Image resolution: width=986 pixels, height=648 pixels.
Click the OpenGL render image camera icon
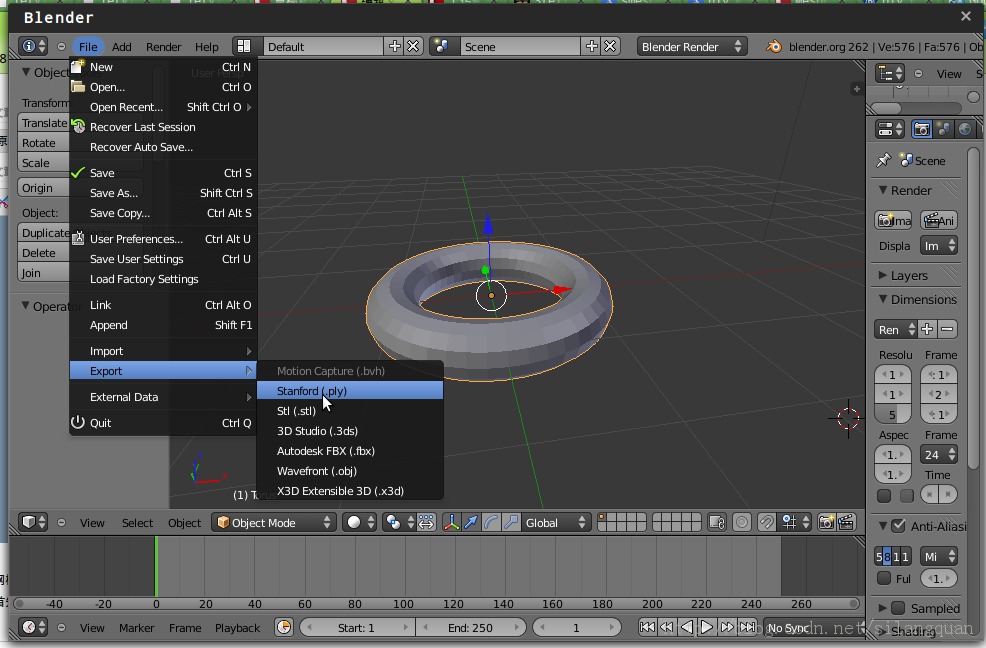[826, 522]
